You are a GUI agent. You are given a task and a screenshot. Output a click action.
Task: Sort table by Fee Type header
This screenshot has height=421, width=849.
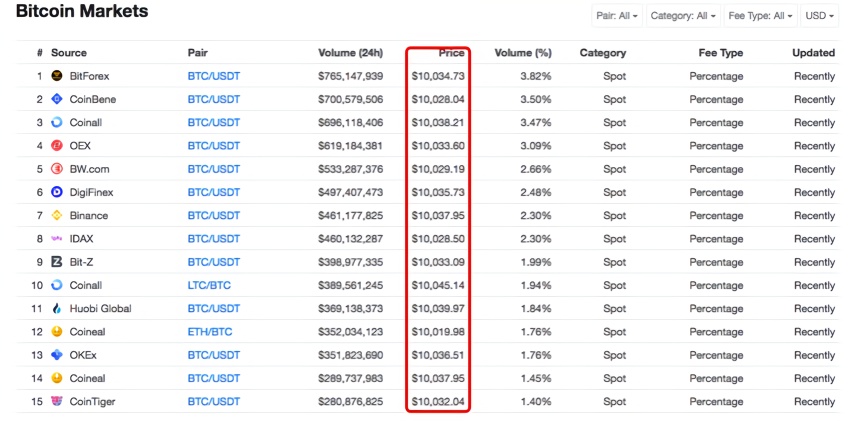pos(719,53)
